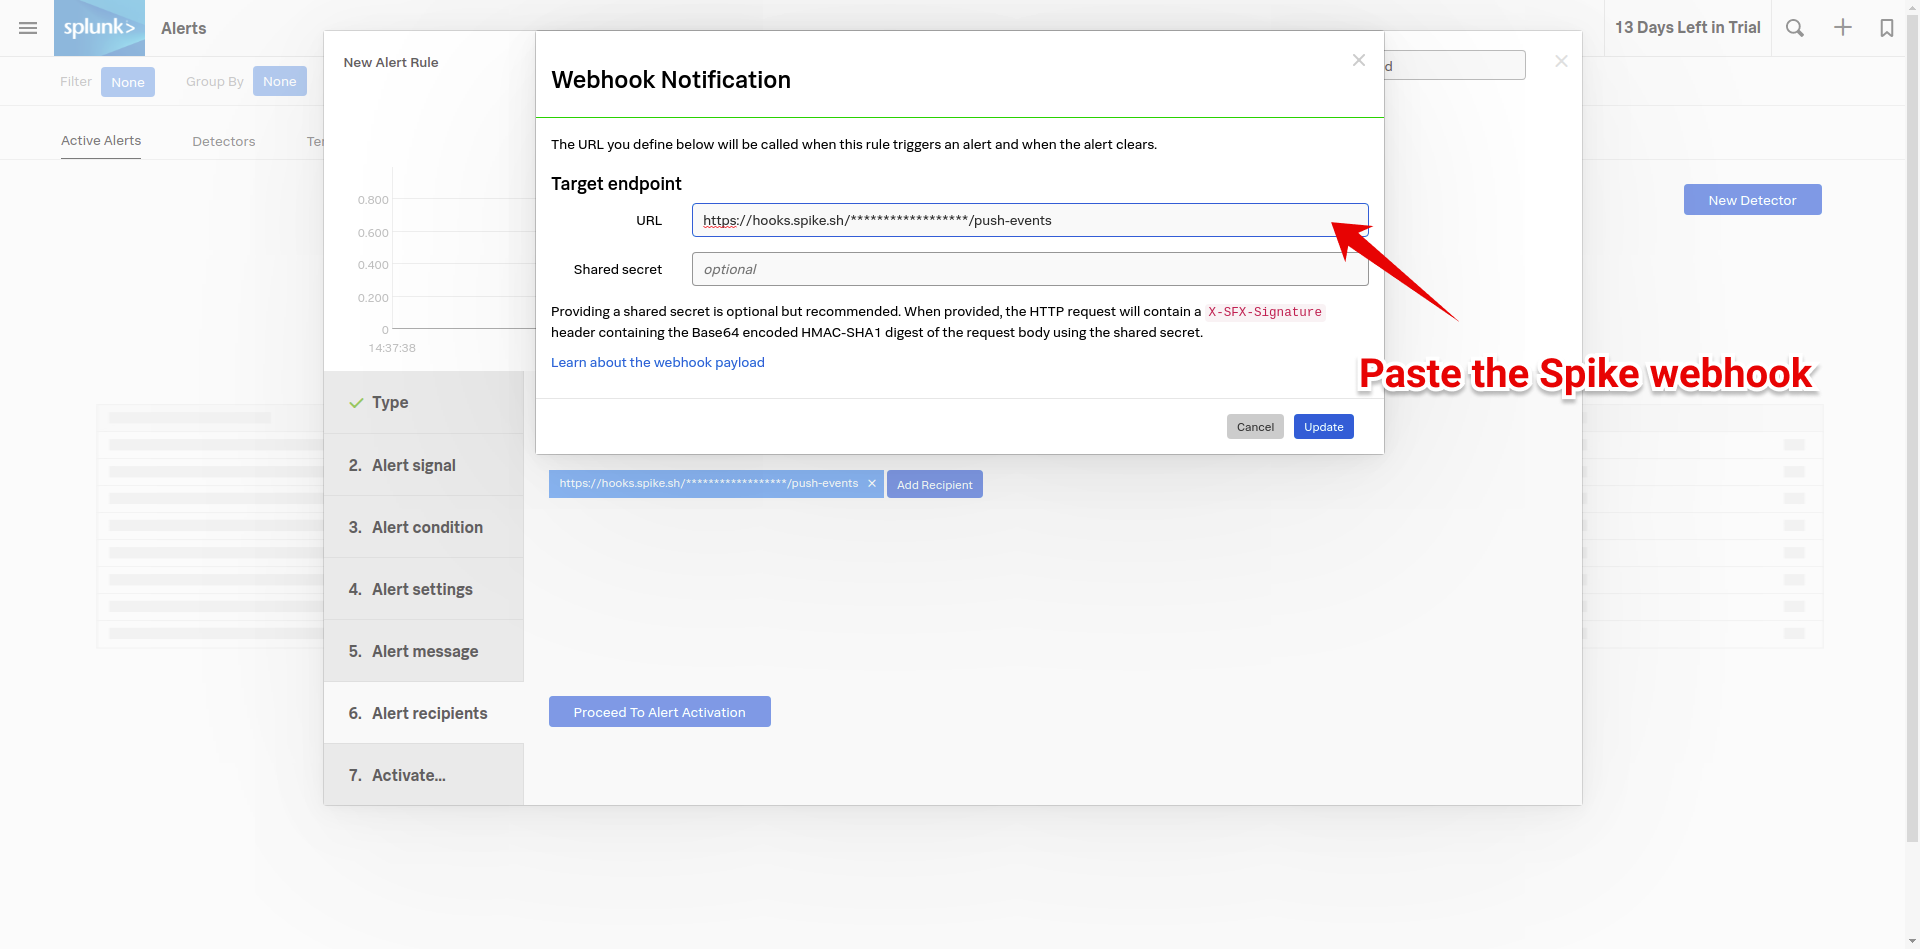Image resolution: width=1920 pixels, height=949 pixels.
Task: Go to step 4 Alert settings
Action: coord(424,589)
